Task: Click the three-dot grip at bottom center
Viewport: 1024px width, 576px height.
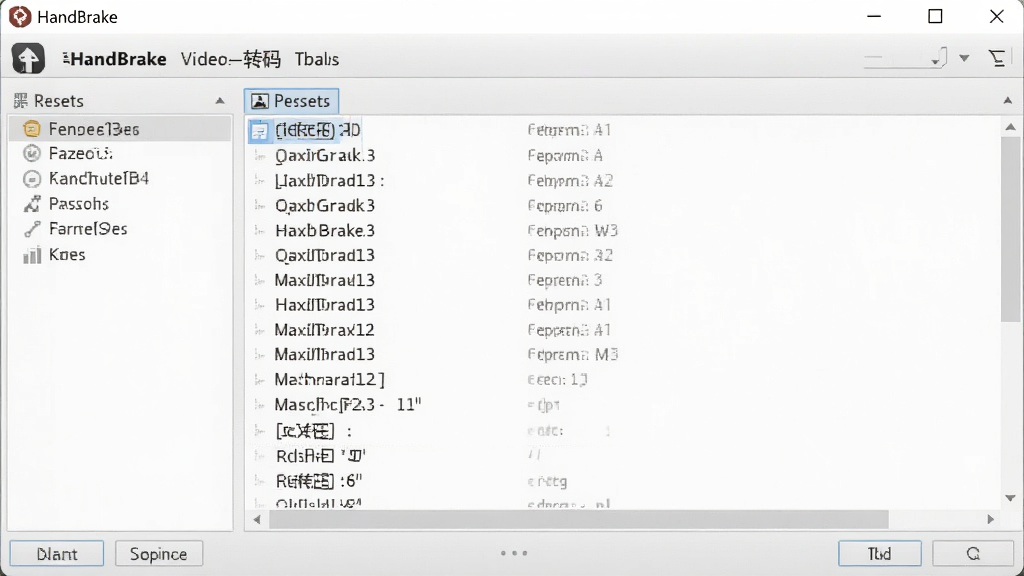Action: 514,553
